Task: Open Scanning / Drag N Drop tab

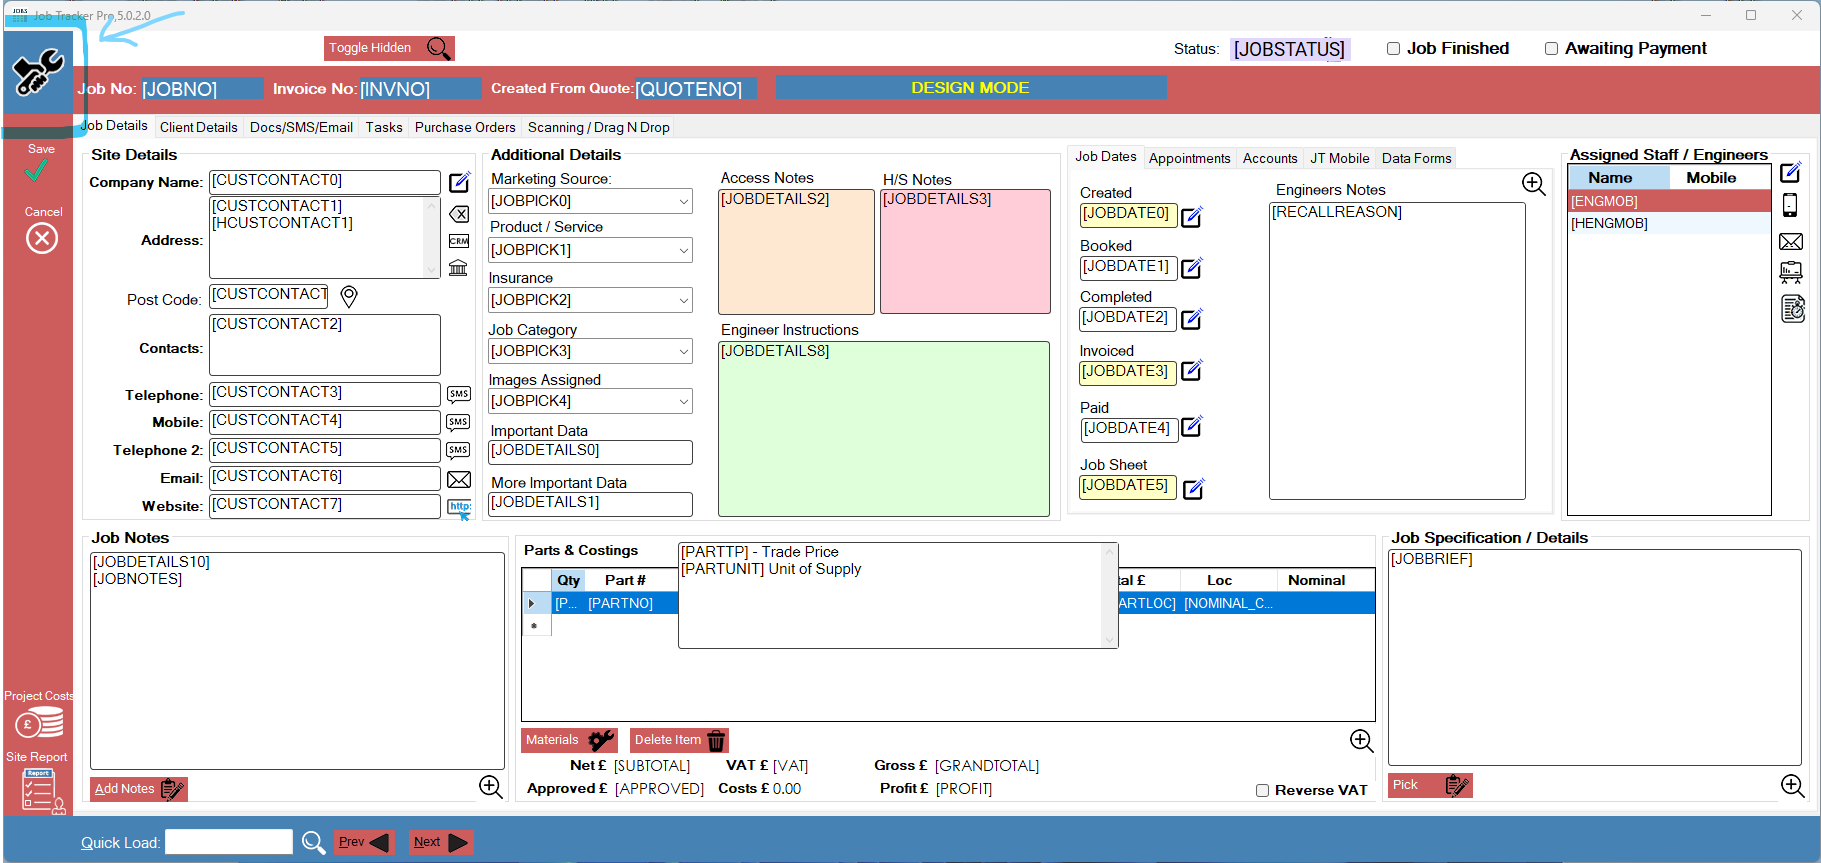Action: click(599, 127)
